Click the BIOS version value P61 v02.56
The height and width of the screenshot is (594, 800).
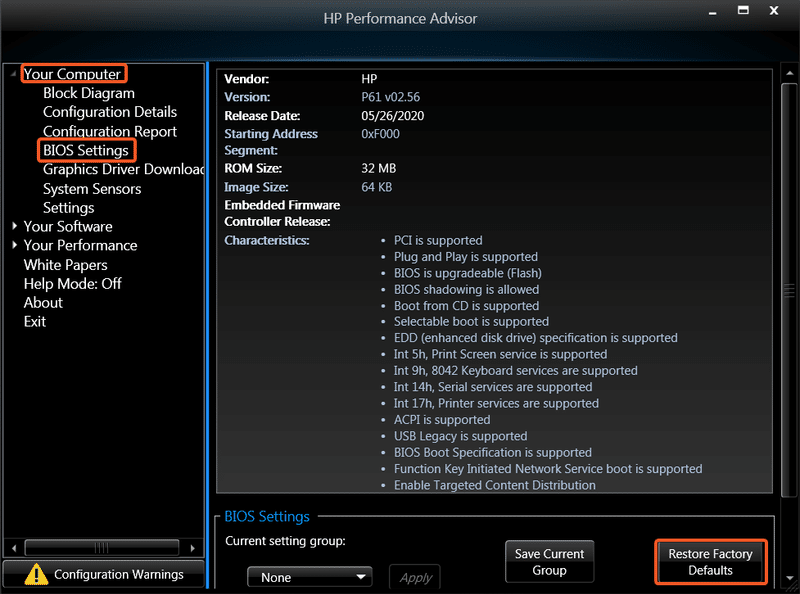coord(390,97)
